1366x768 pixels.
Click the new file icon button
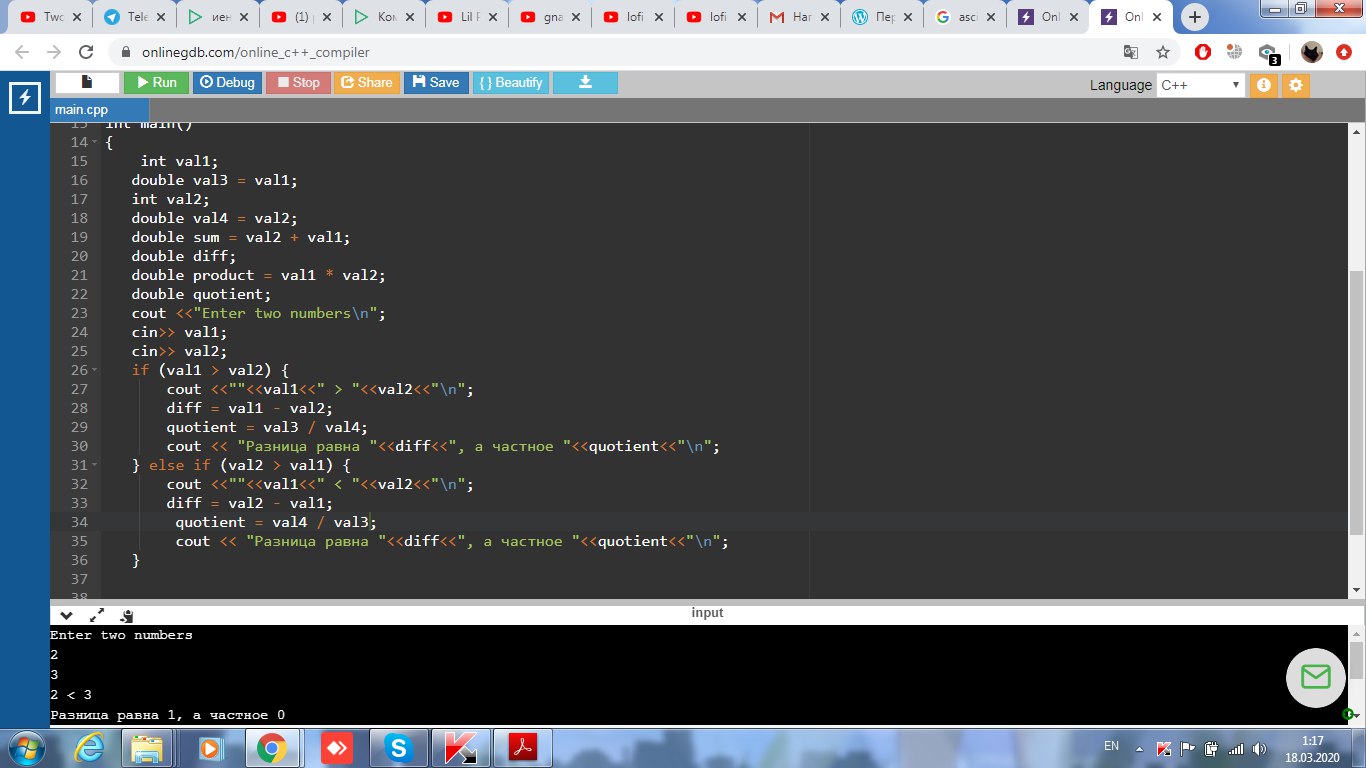(x=87, y=83)
